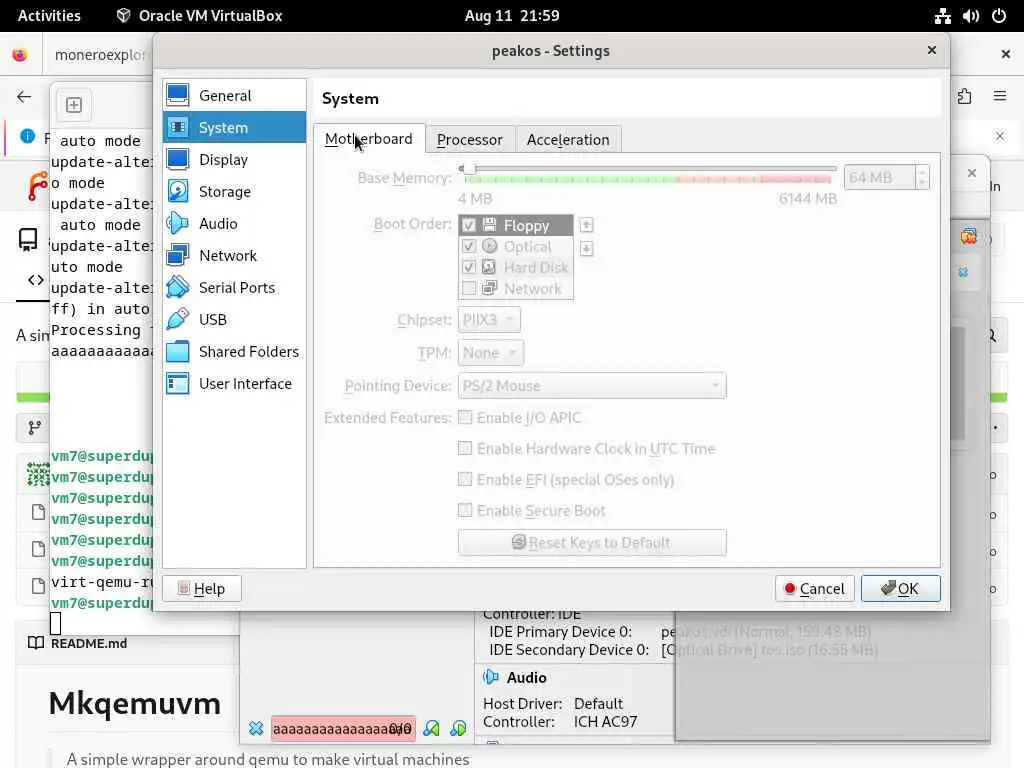Open the Network settings category

pyautogui.click(x=234, y=255)
